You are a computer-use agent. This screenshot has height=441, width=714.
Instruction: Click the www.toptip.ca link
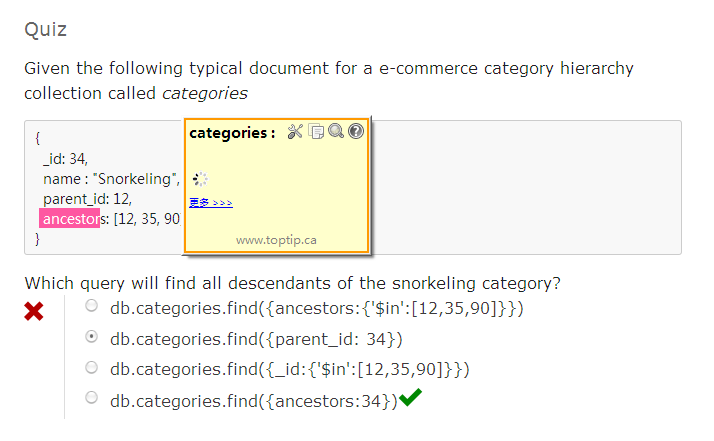click(276, 240)
